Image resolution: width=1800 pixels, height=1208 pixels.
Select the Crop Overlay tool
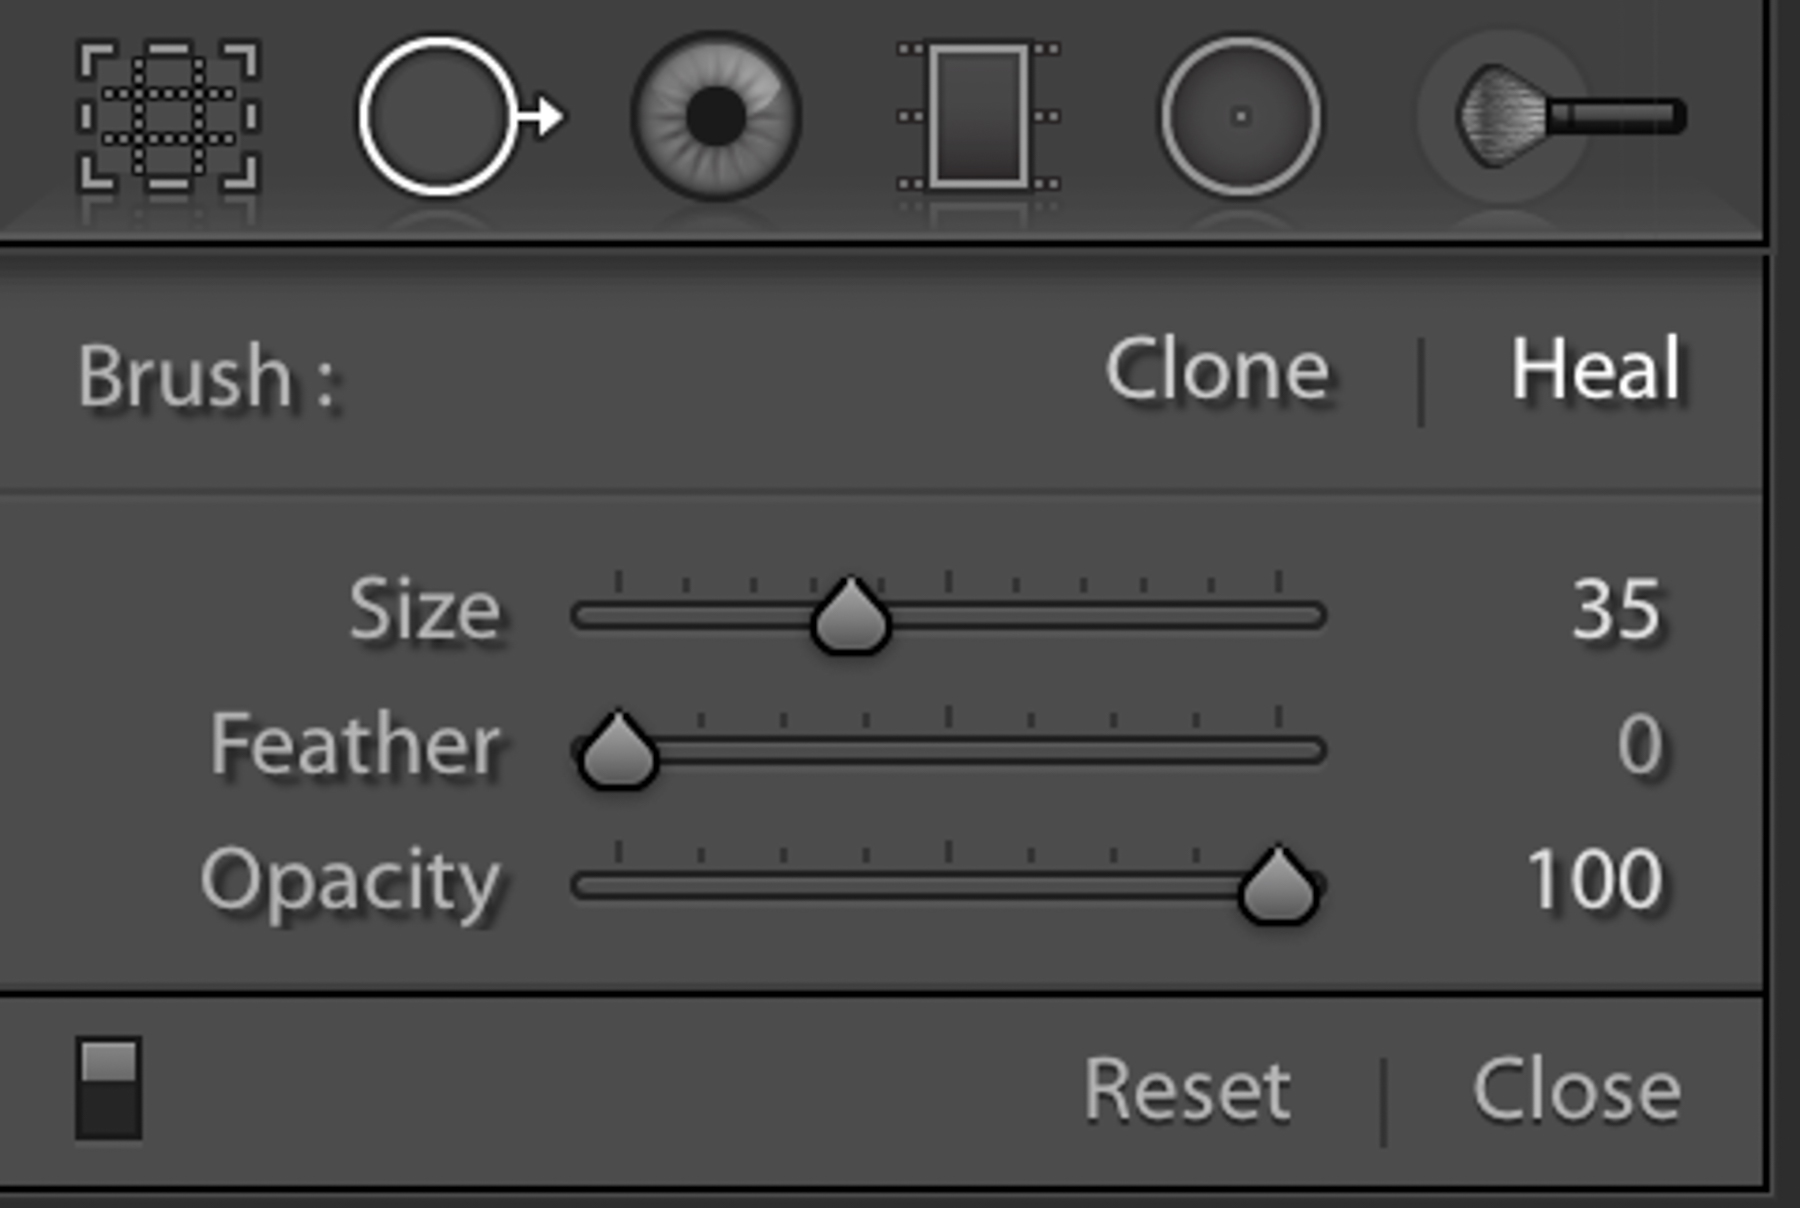tap(168, 116)
